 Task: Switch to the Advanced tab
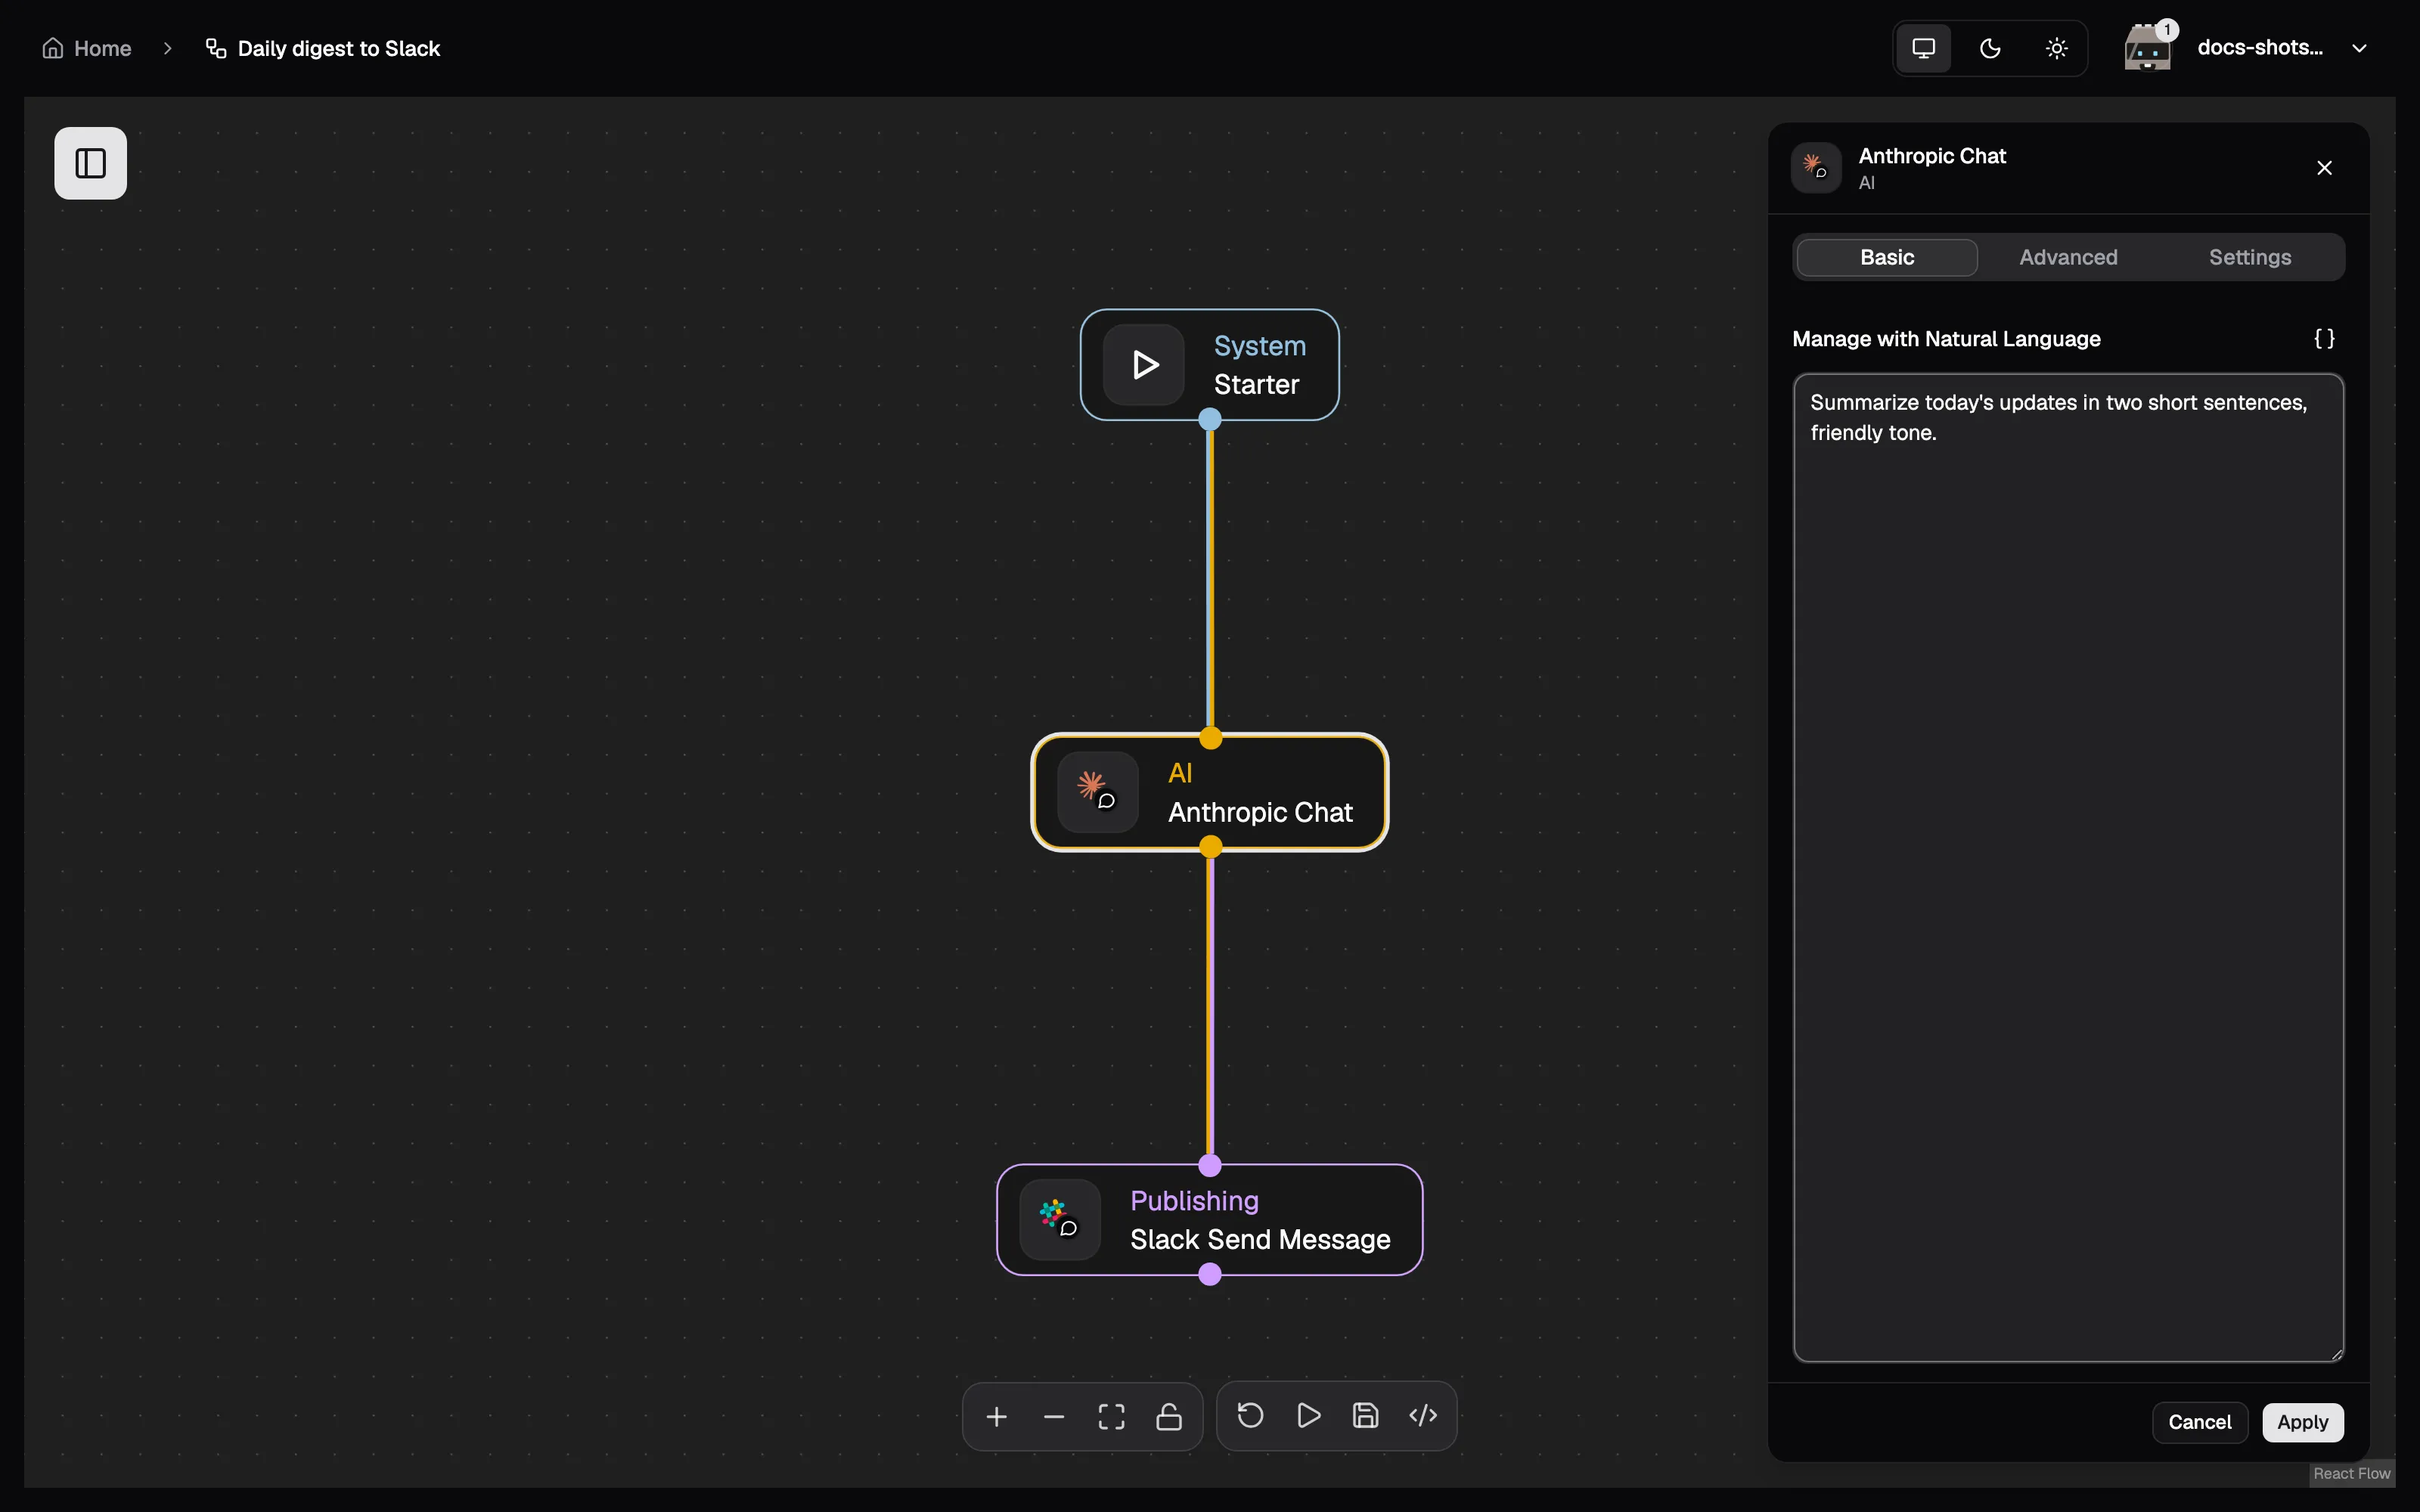tap(2068, 257)
